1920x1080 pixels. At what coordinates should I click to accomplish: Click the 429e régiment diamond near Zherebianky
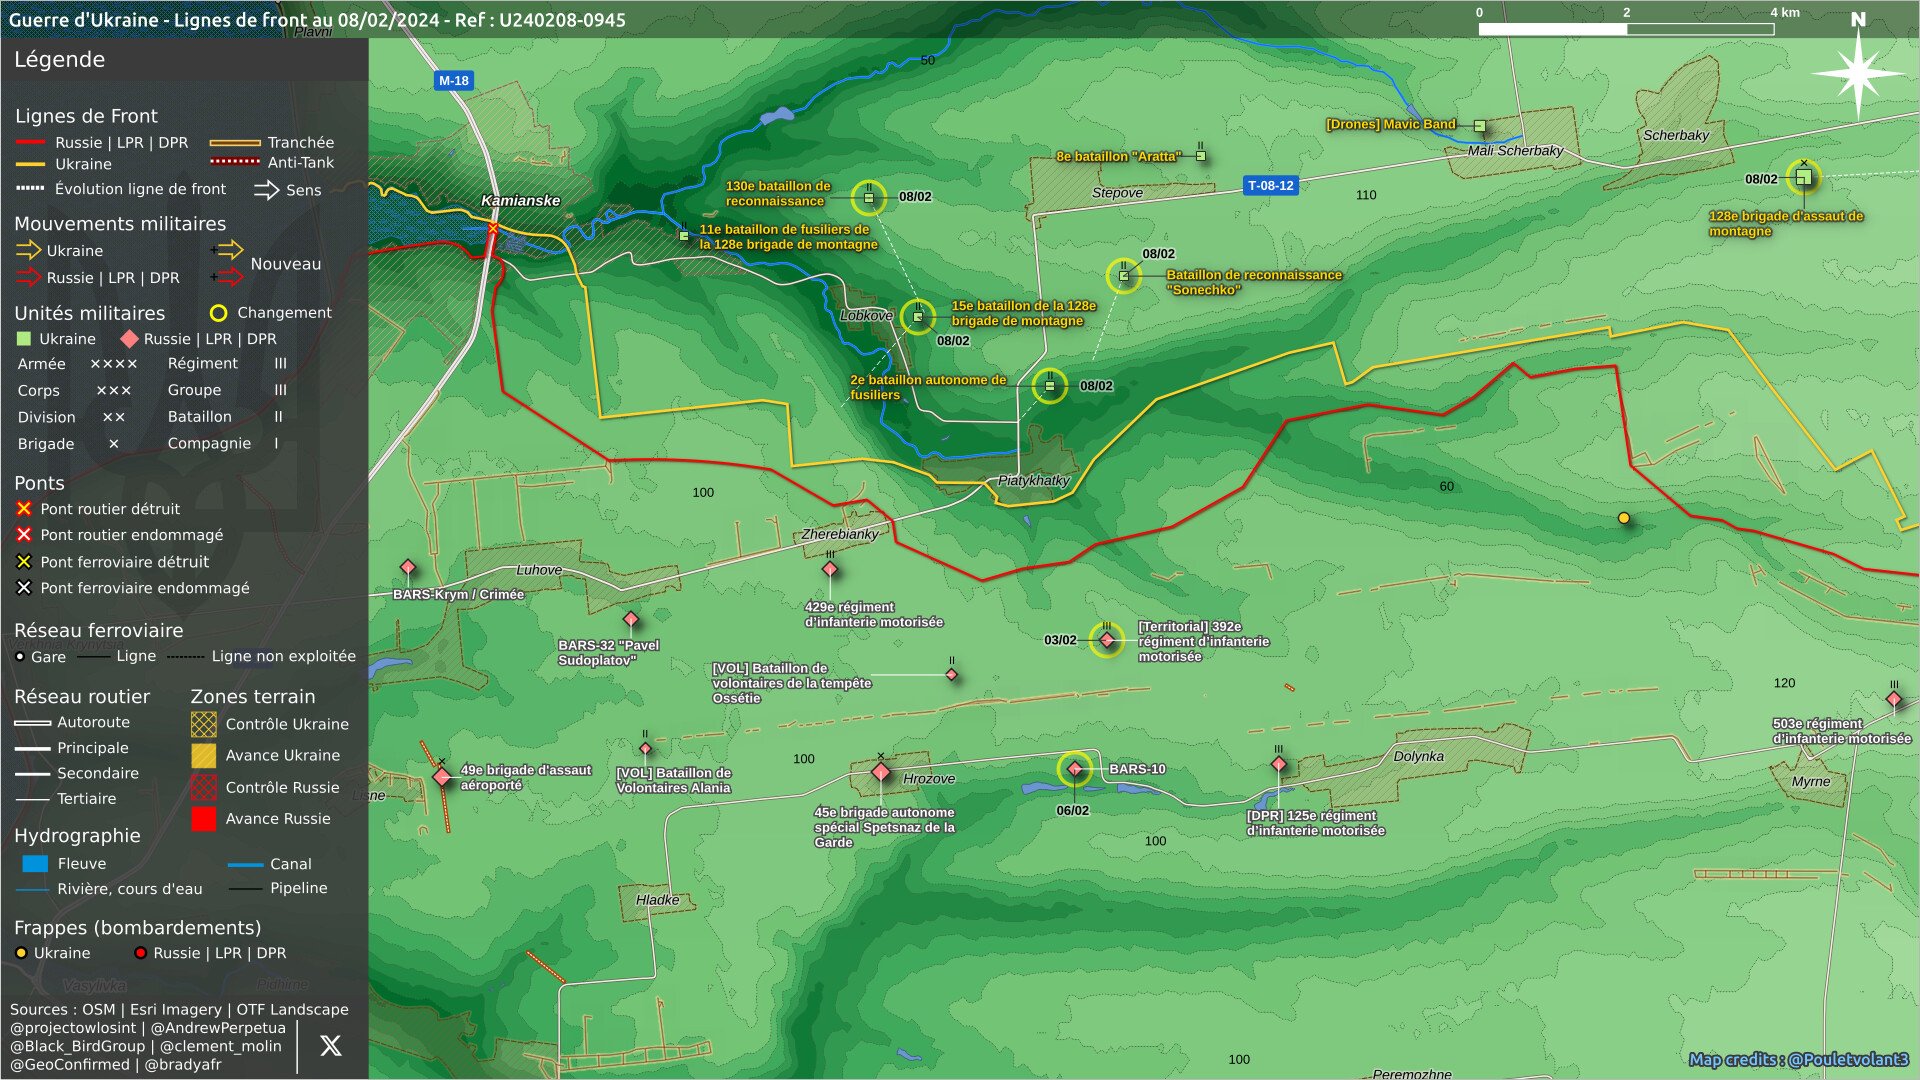[830, 569]
